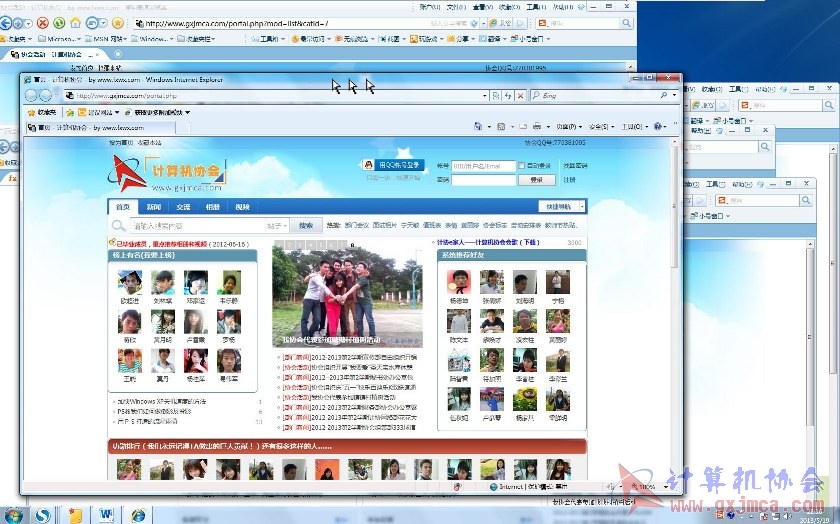840x524 pixels.
Task: Open the 安全(S) menu in IE command bar
Action: tap(601, 126)
